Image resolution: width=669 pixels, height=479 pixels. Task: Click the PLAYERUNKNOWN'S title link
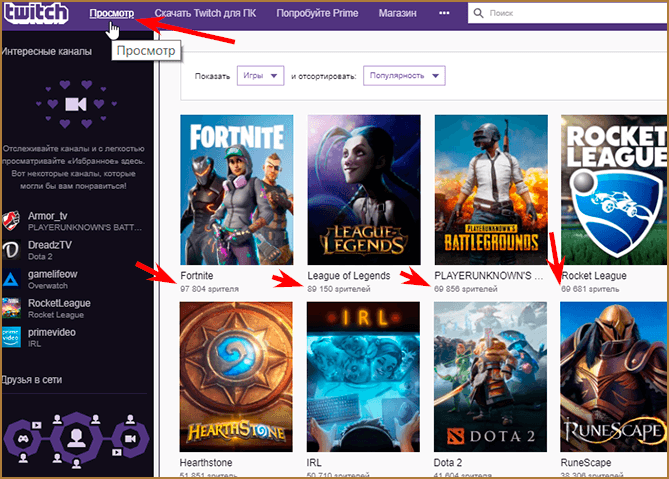point(489,276)
